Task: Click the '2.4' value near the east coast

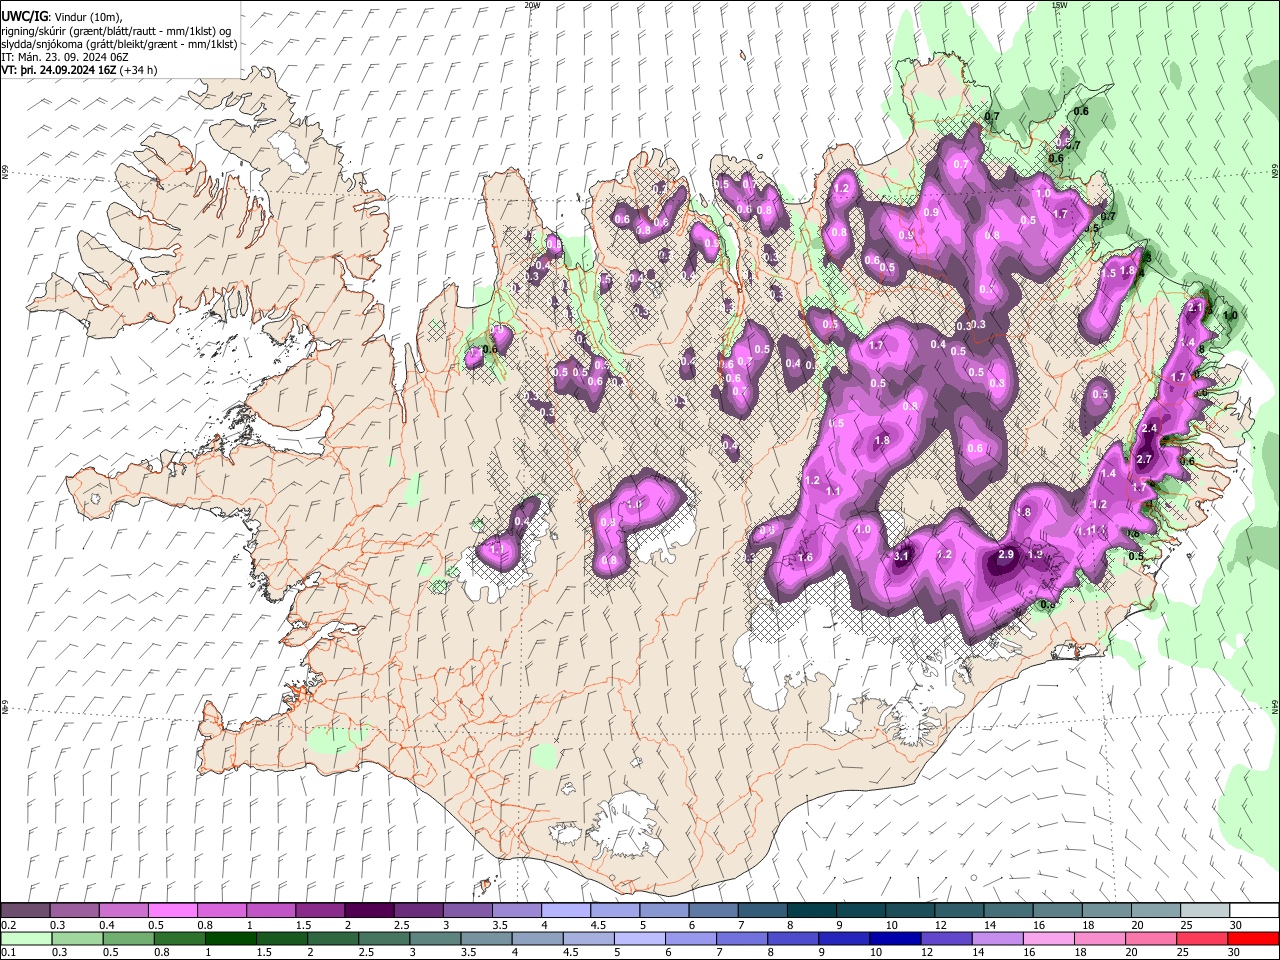Action: point(1149,429)
